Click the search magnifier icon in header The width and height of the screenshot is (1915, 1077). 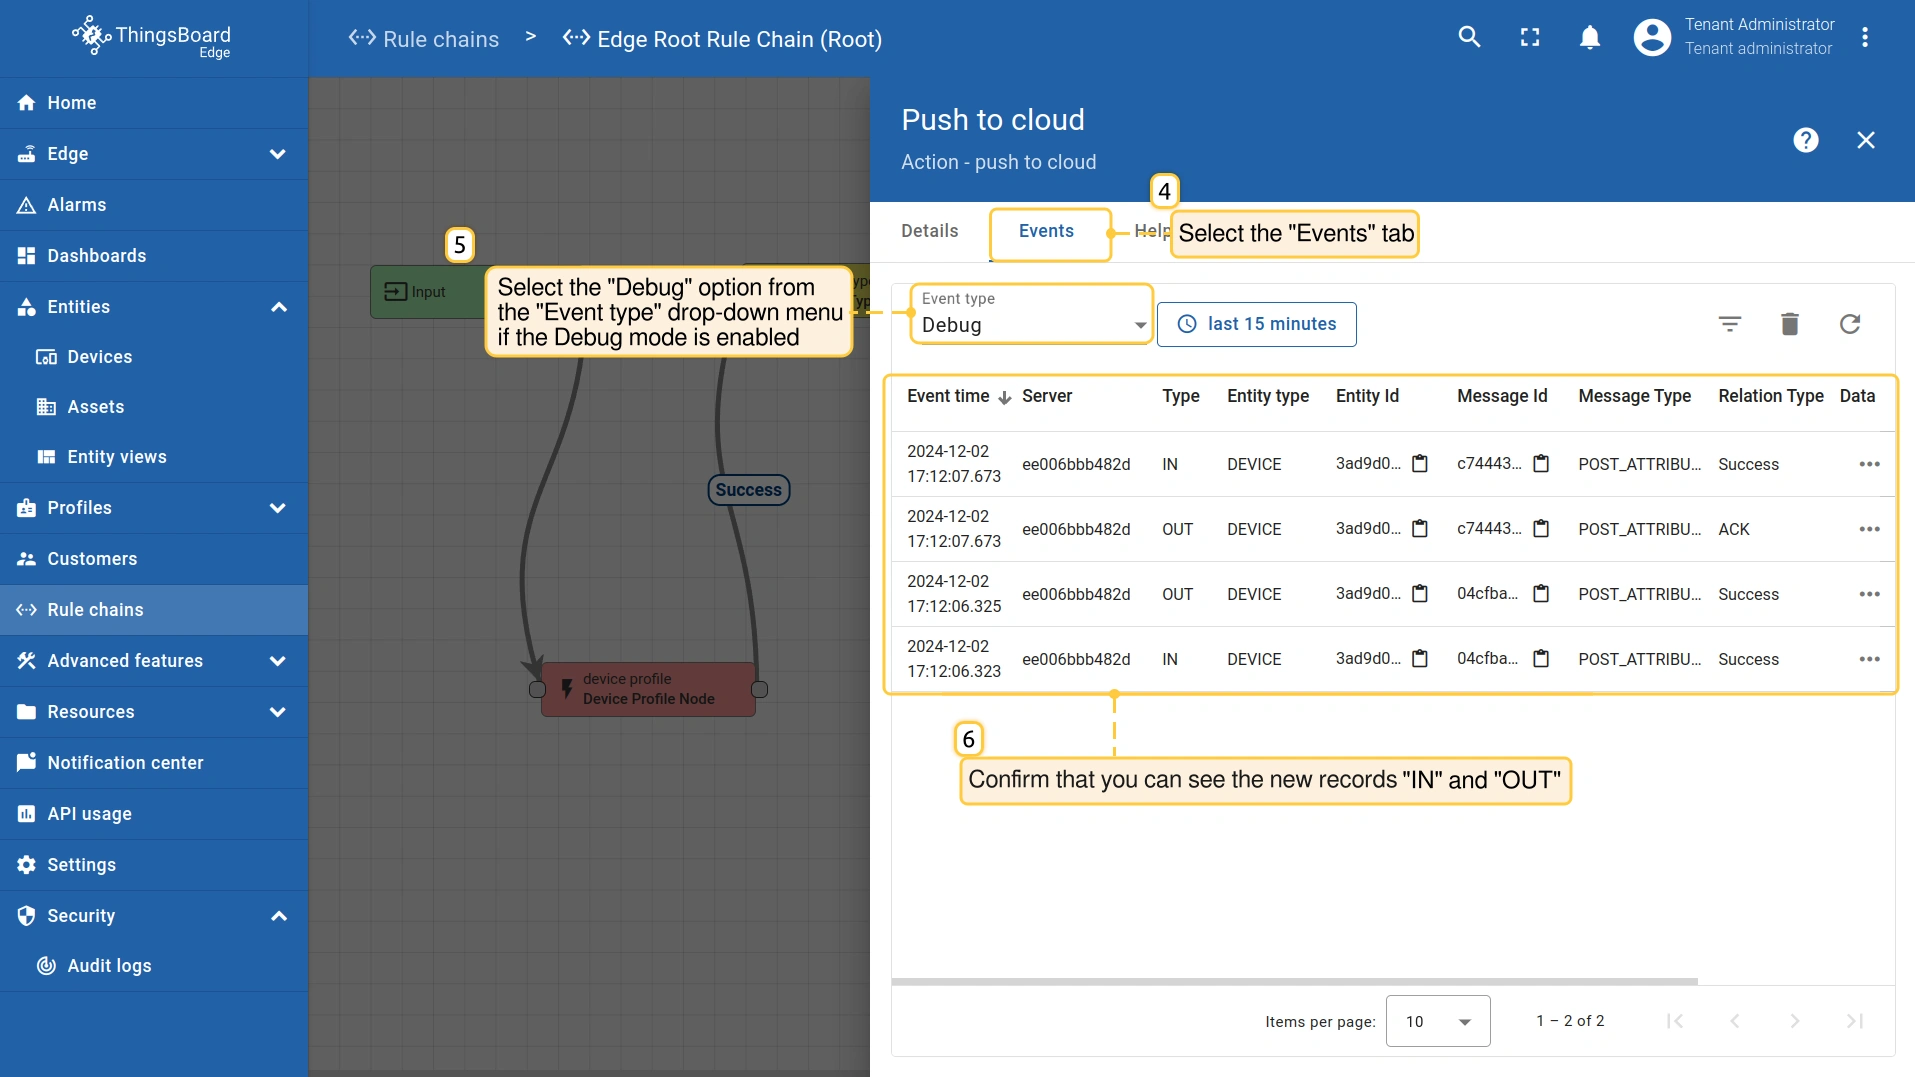click(1469, 38)
